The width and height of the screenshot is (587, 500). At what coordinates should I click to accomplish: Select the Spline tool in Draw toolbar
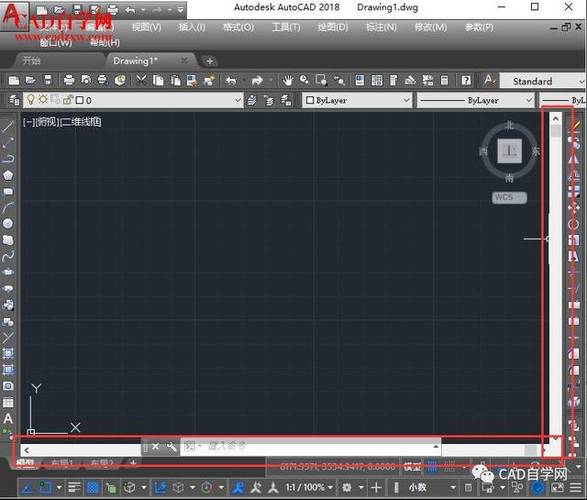8,256
